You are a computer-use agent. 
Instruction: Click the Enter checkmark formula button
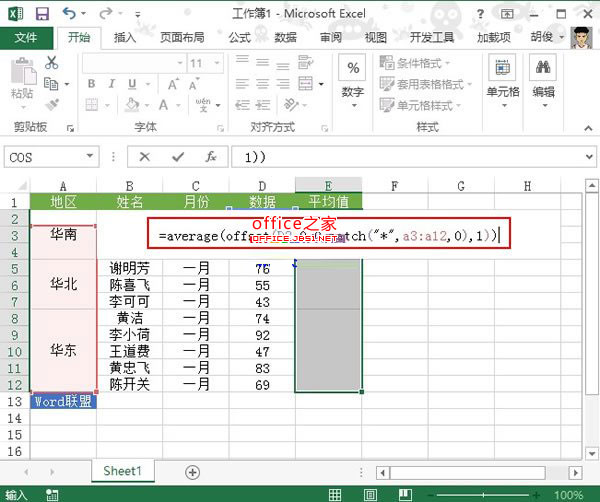point(178,156)
